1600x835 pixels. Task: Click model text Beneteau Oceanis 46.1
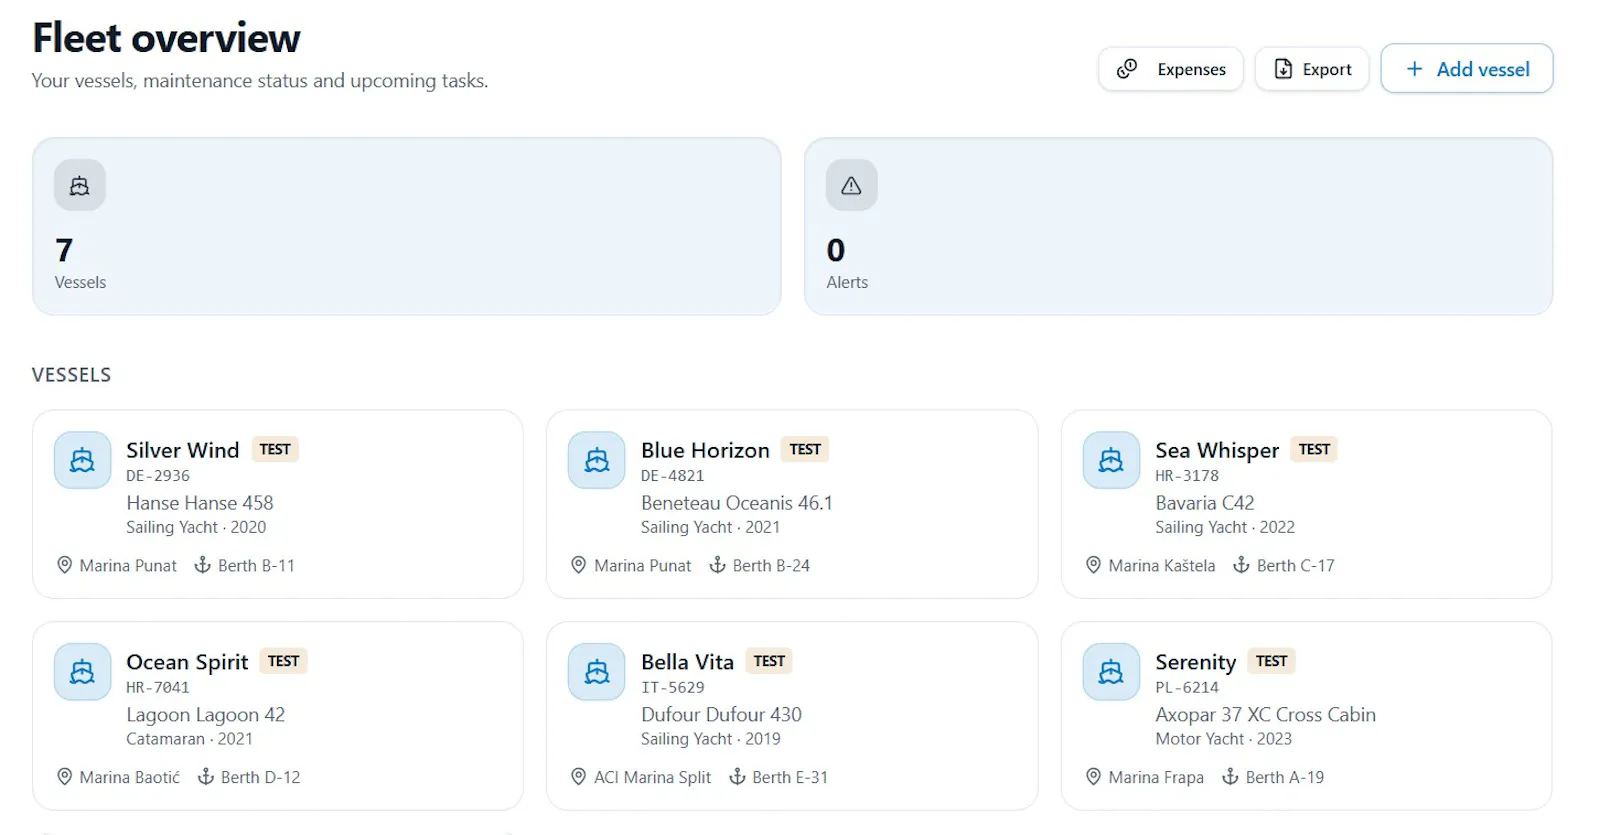point(737,503)
